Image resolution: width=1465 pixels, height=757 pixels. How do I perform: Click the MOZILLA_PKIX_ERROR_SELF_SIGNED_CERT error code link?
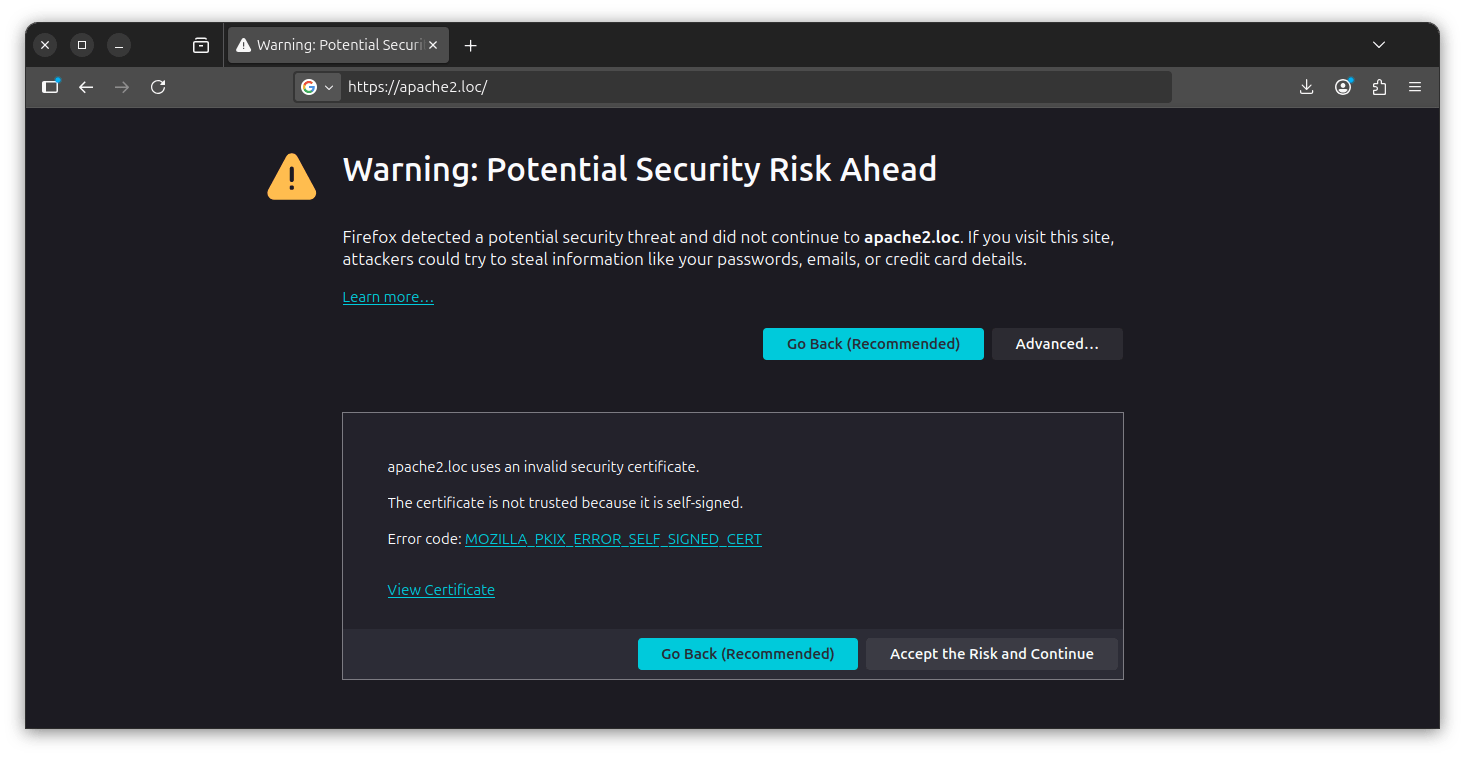[613, 539]
